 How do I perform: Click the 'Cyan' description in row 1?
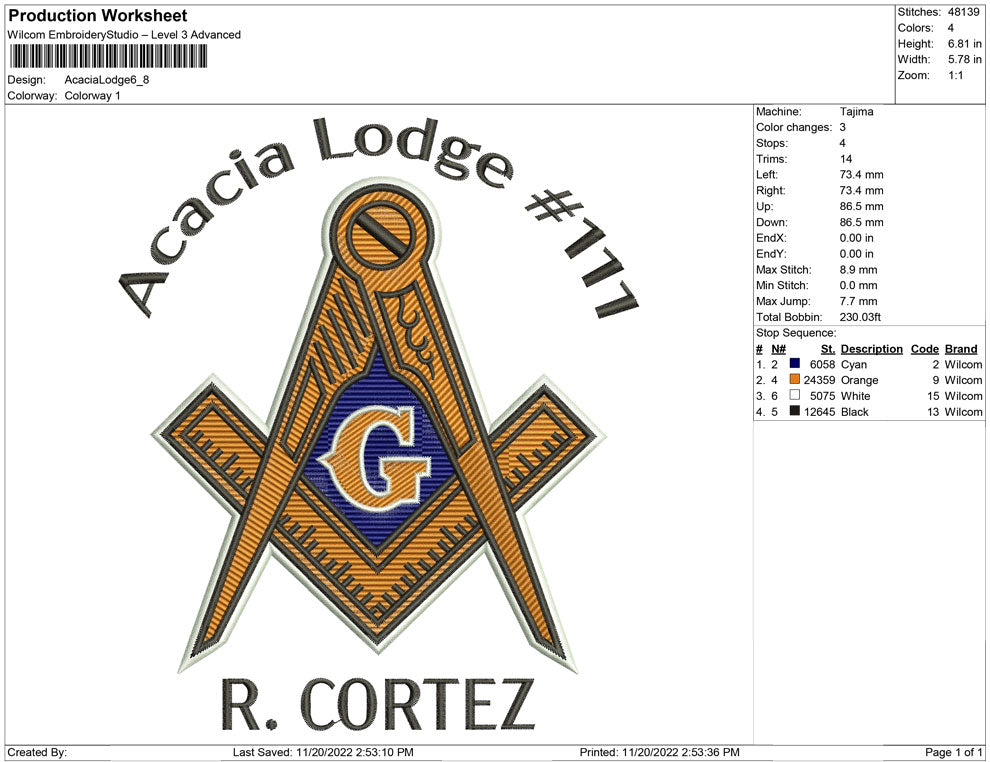click(854, 364)
